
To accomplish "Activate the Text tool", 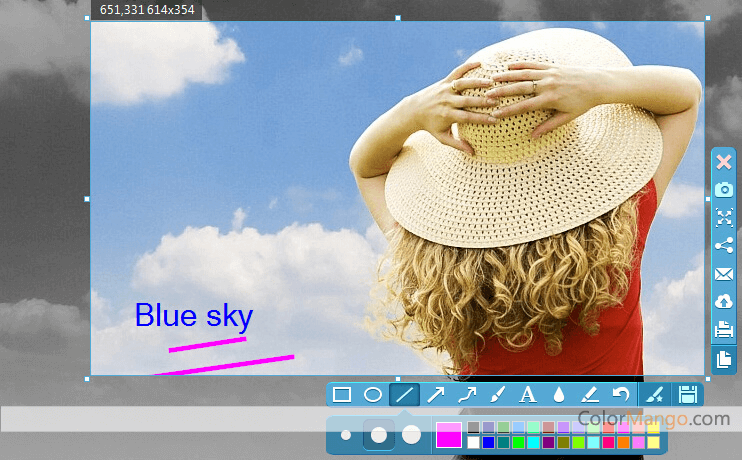I will click(x=528, y=395).
